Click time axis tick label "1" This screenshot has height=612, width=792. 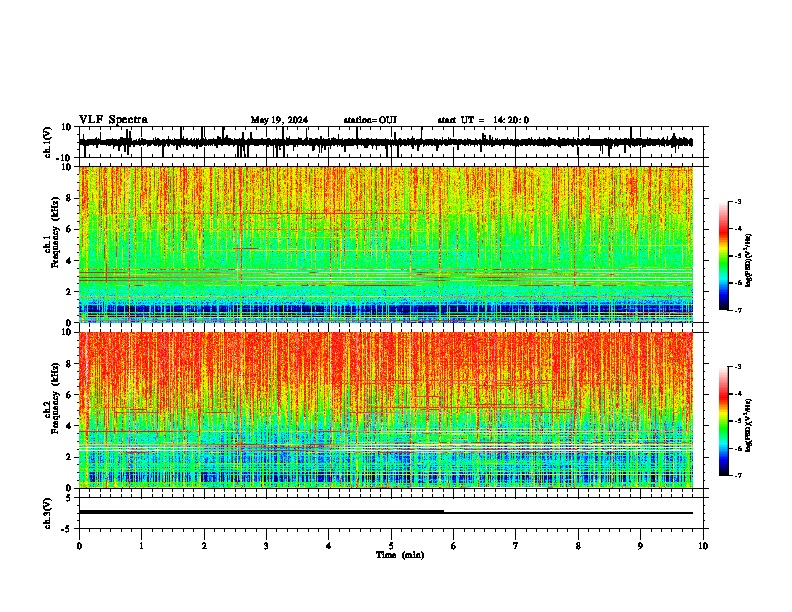141,546
